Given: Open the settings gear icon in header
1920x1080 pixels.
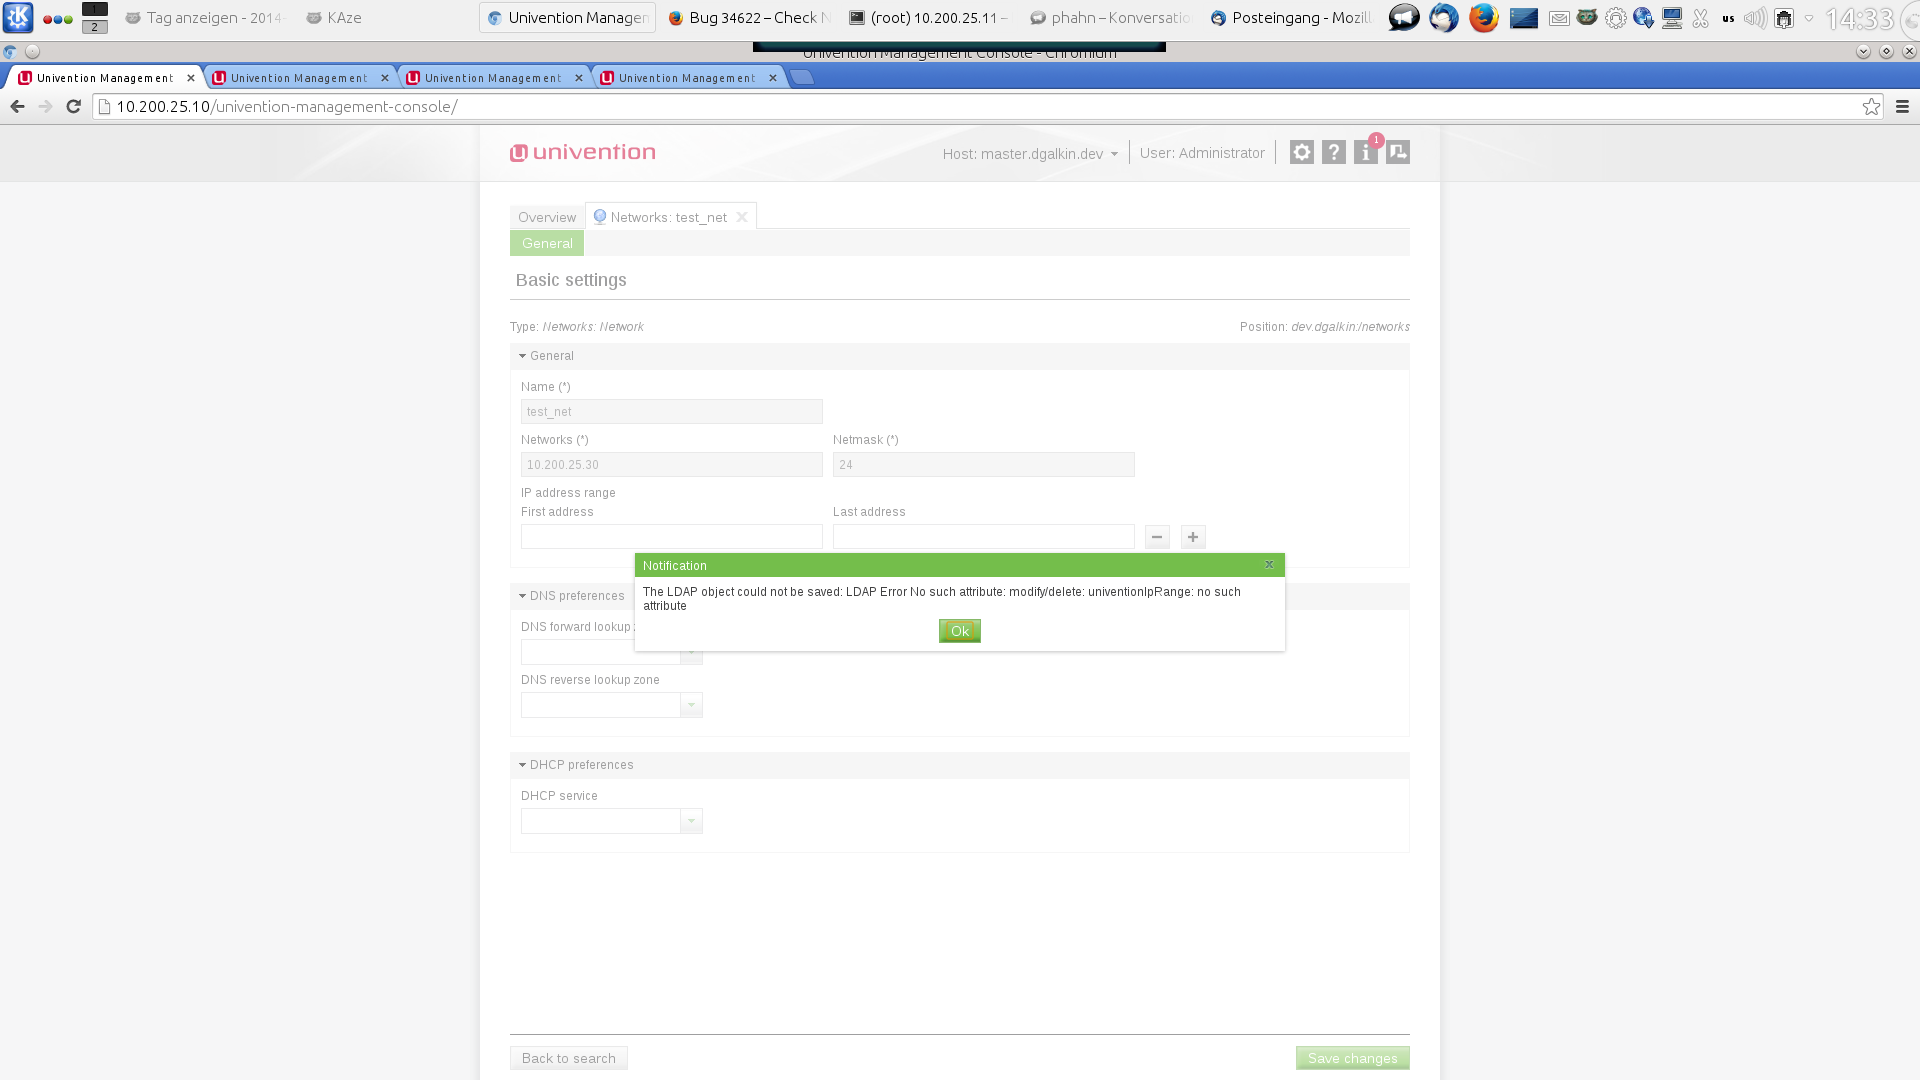Looking at the screenshot, I should click(x=1301, y=152).
